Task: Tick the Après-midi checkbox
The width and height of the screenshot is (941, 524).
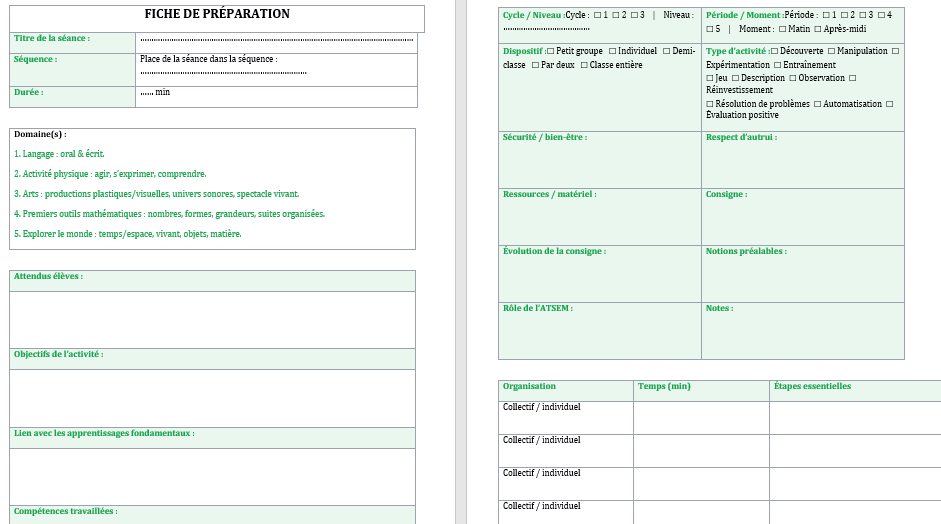Action: pos(817,29)
